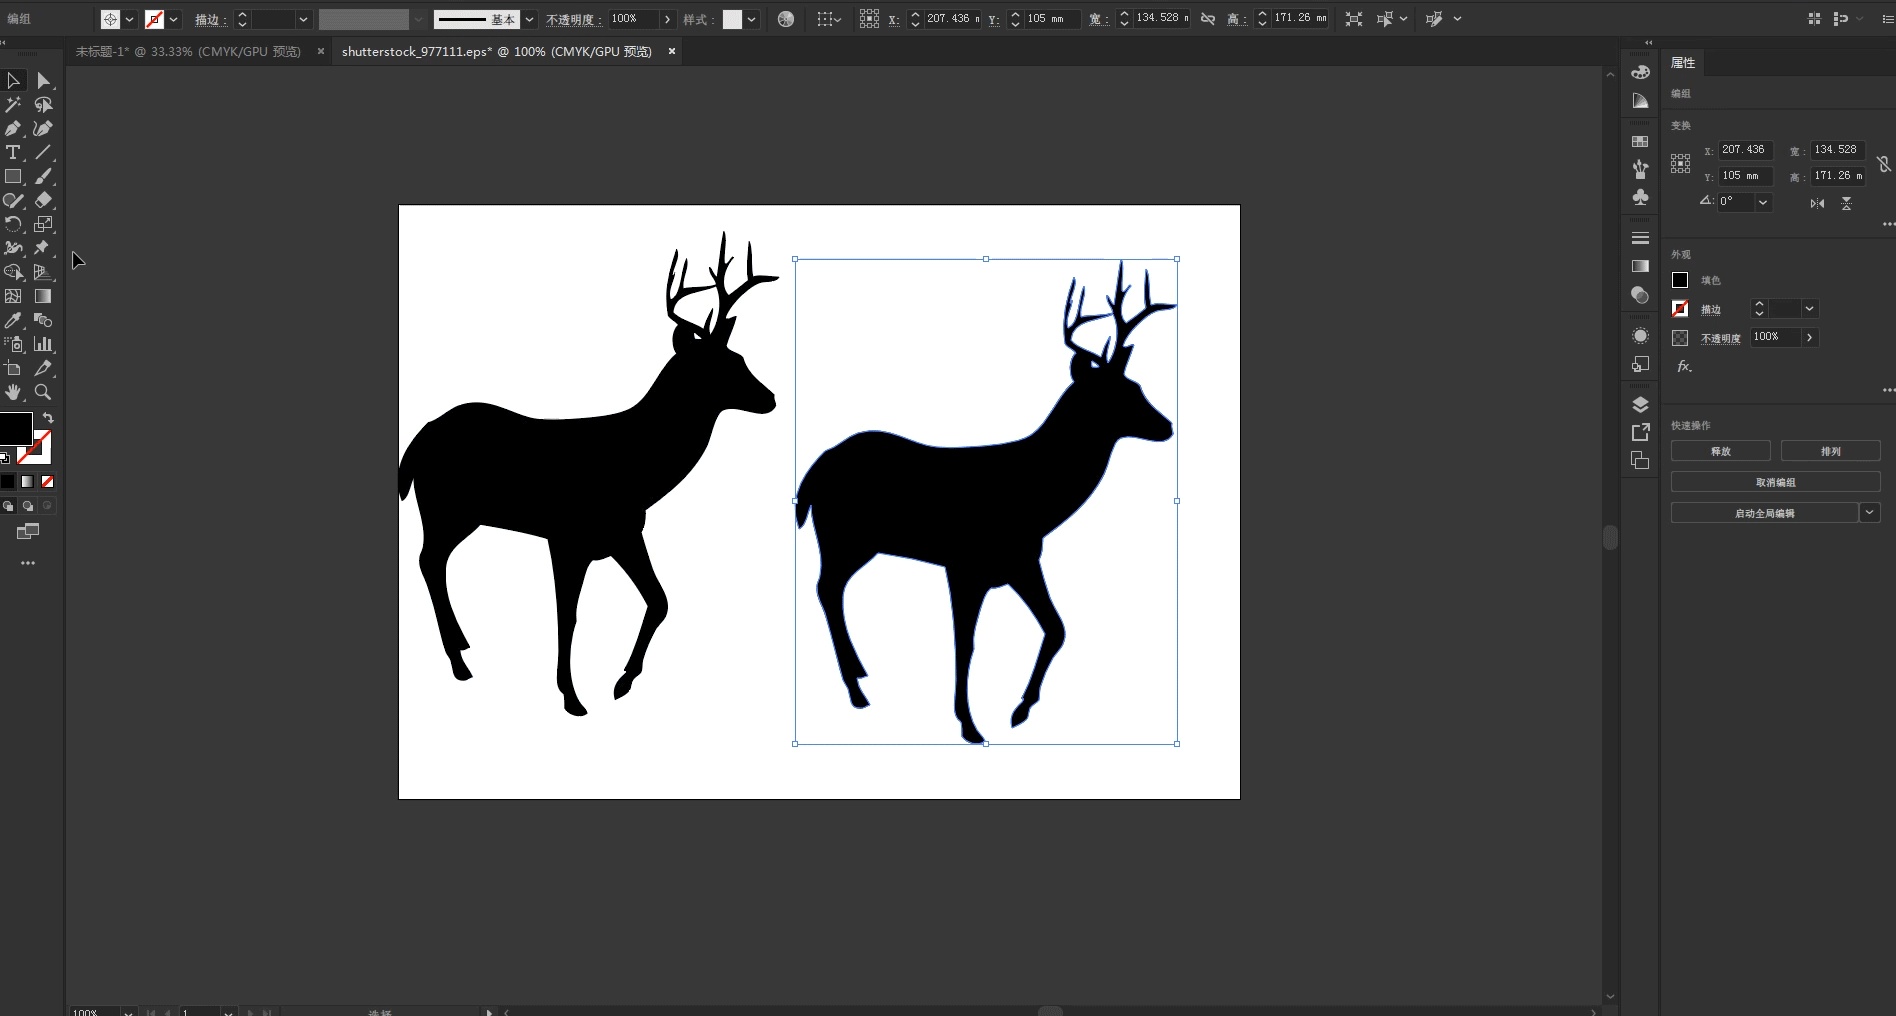Select the Pen tool

coord(13,128)
